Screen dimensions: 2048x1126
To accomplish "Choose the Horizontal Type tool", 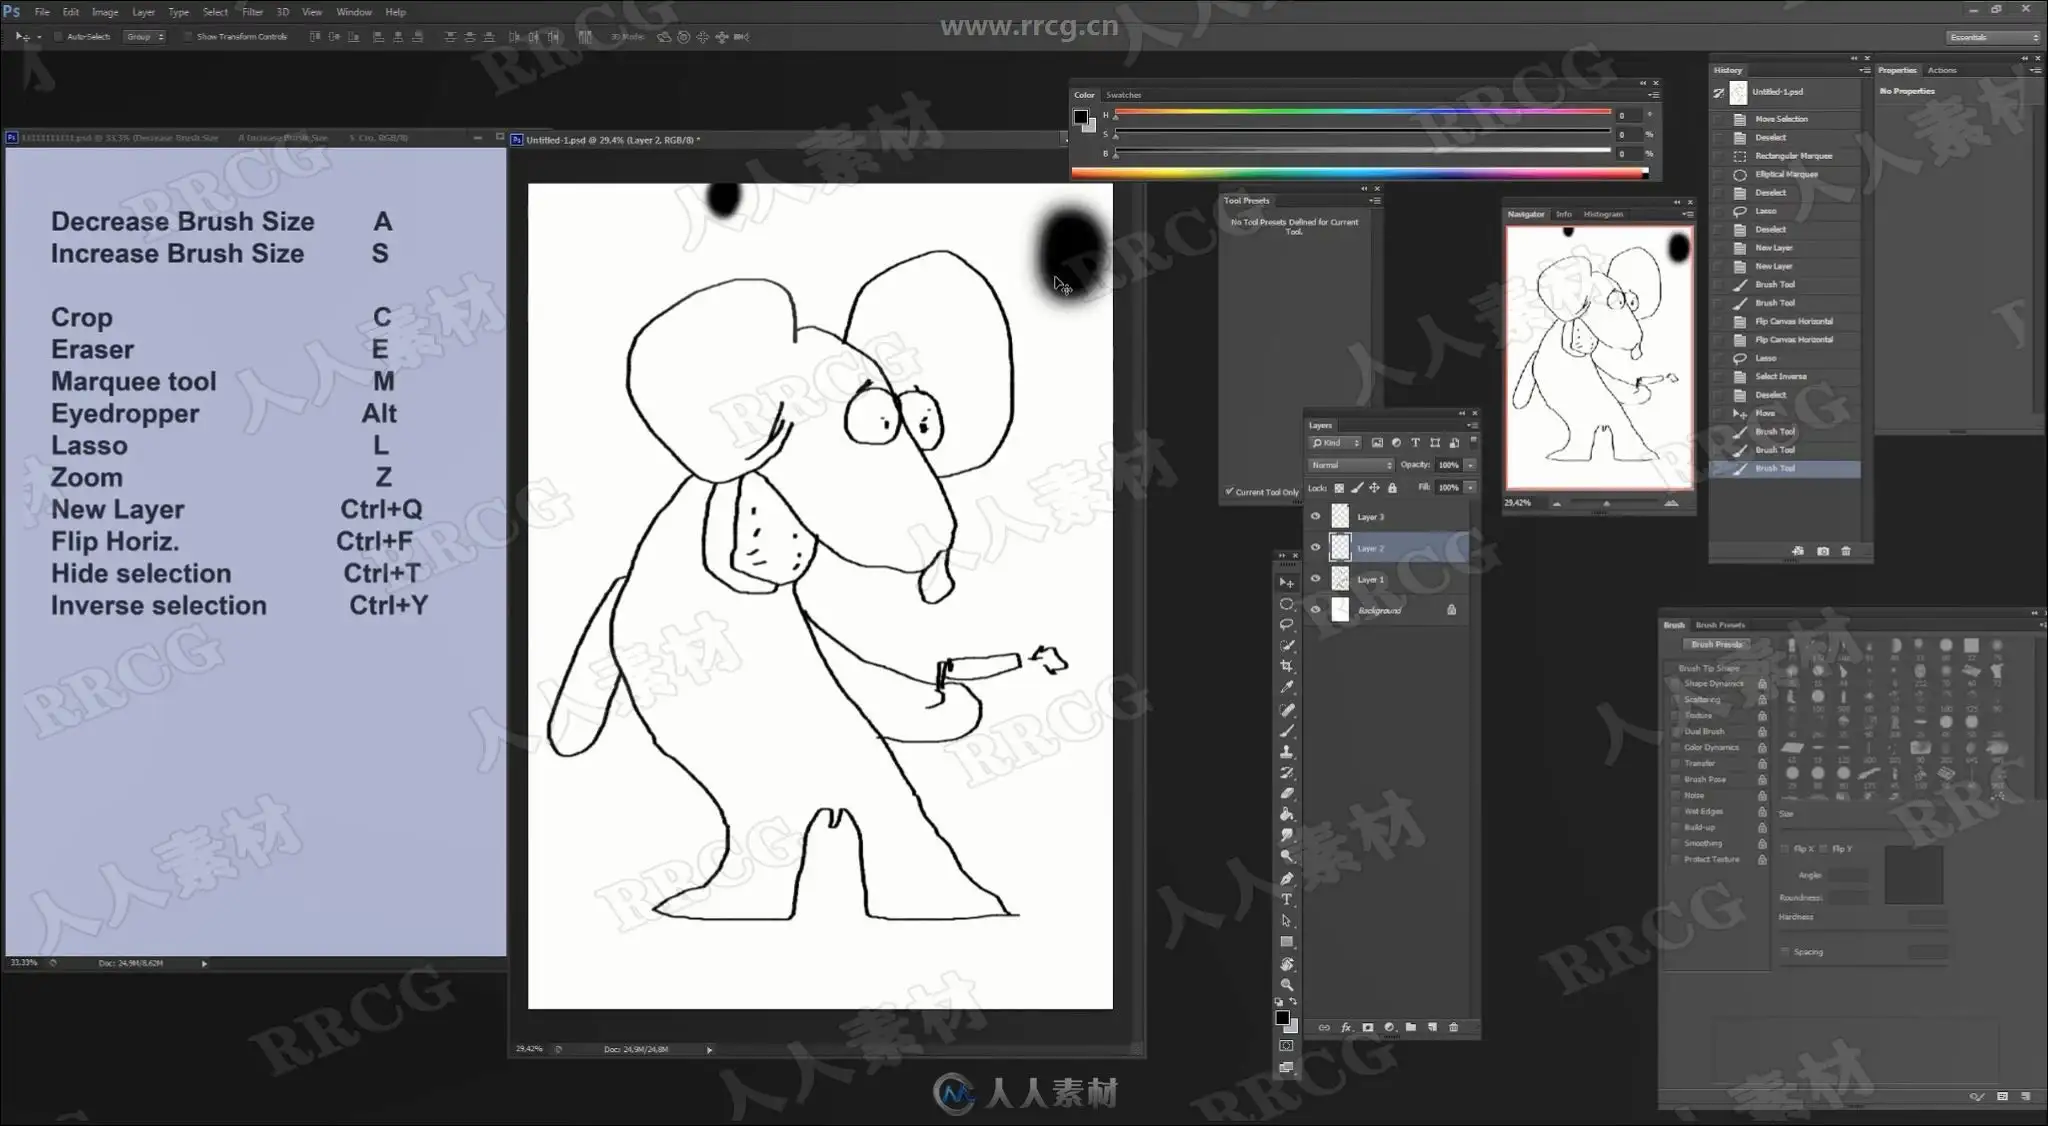I will pyautogui.click(x=1287, y=899).
